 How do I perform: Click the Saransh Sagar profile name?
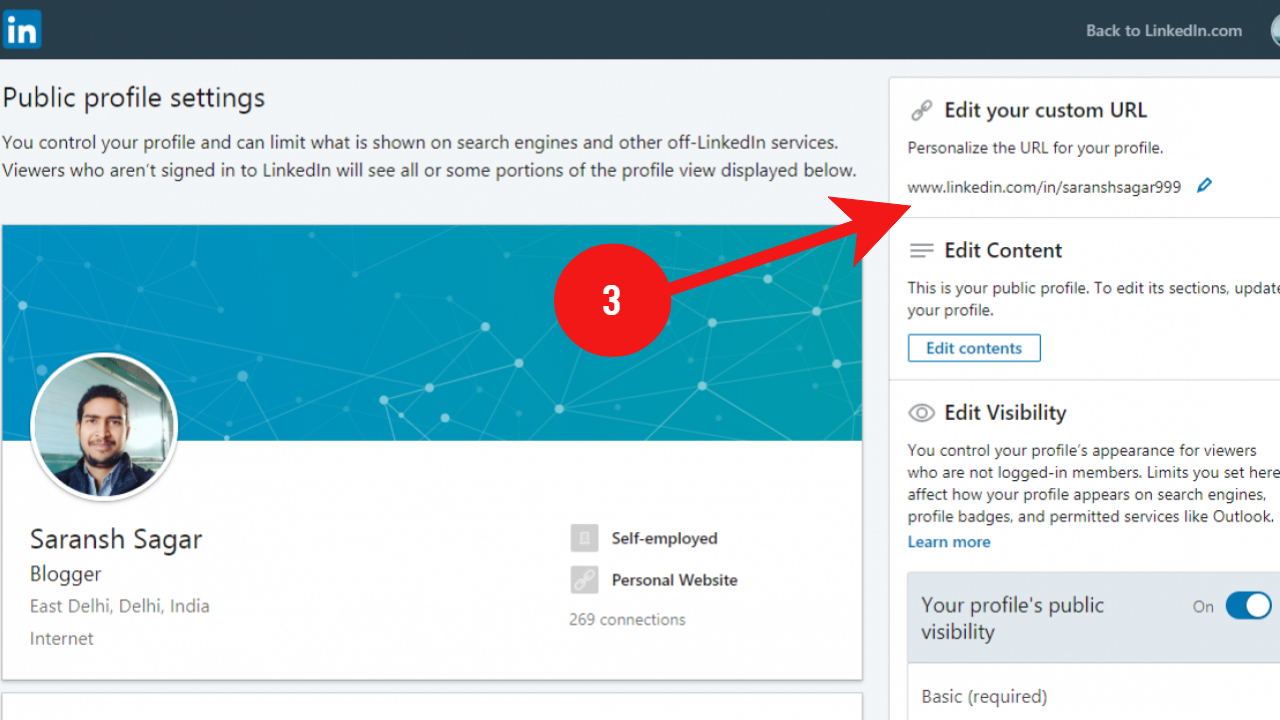pyautogui.click(x=116, y=539)
